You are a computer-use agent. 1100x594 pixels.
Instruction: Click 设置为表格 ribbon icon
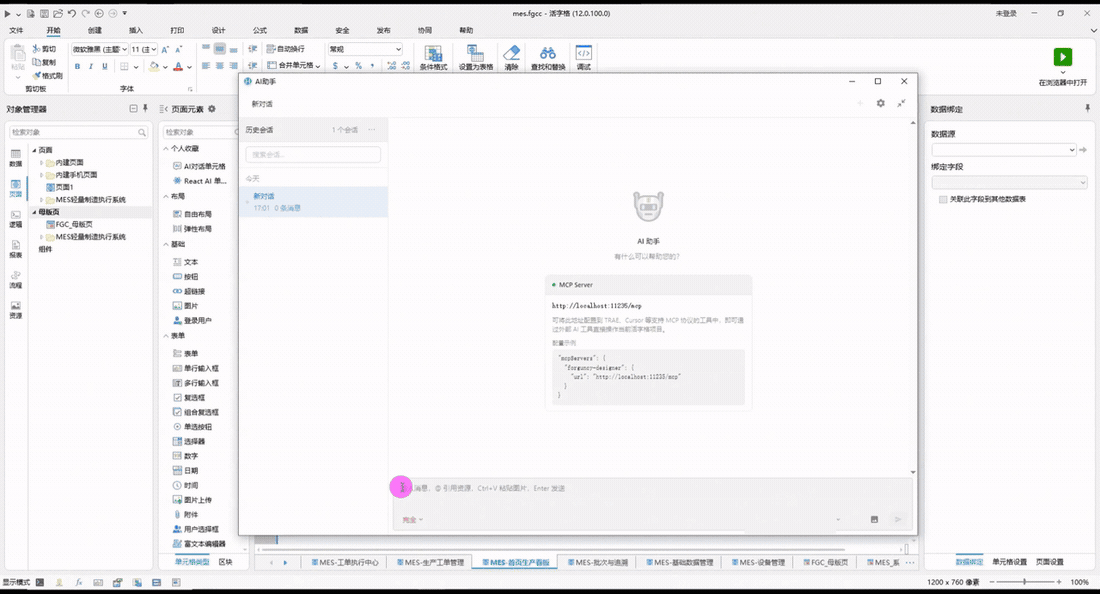(476, 58)
